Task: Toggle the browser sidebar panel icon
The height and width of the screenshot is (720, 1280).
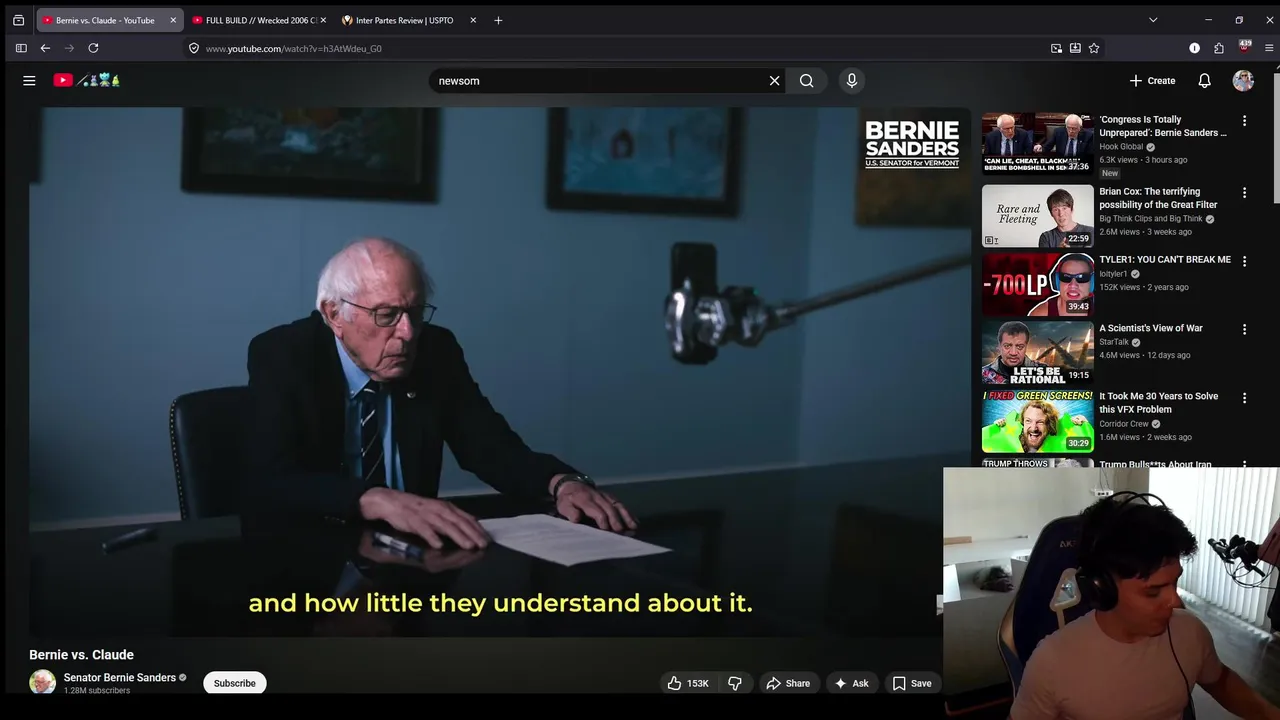Action: (21, 48)
